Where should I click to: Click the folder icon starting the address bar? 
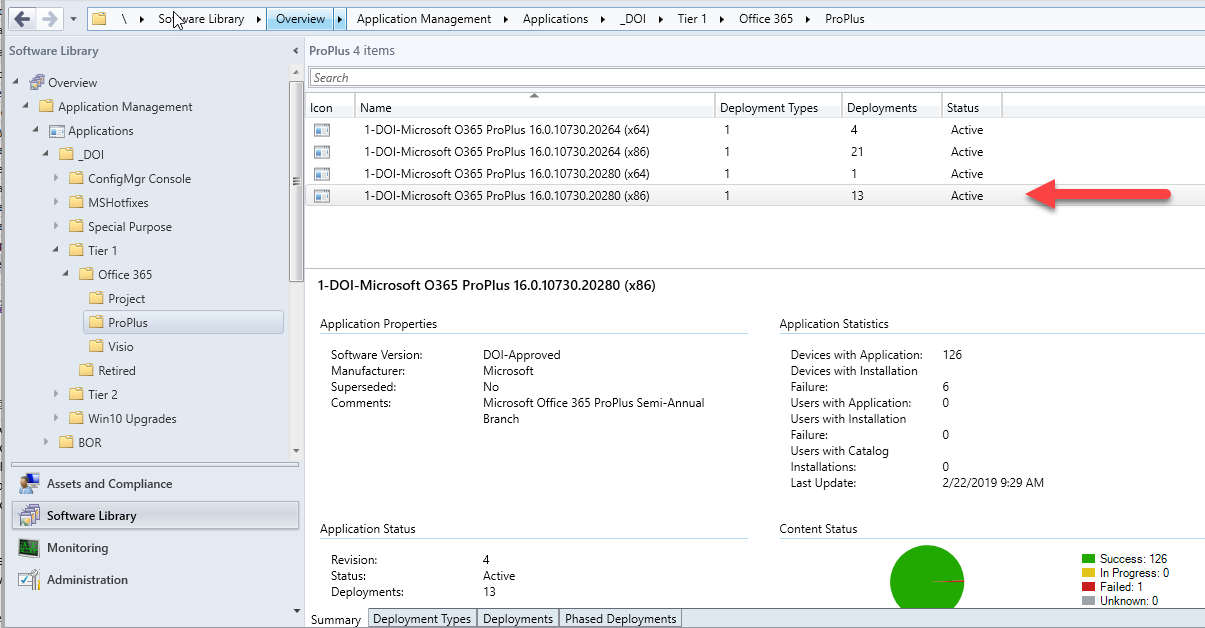[99, 19]
